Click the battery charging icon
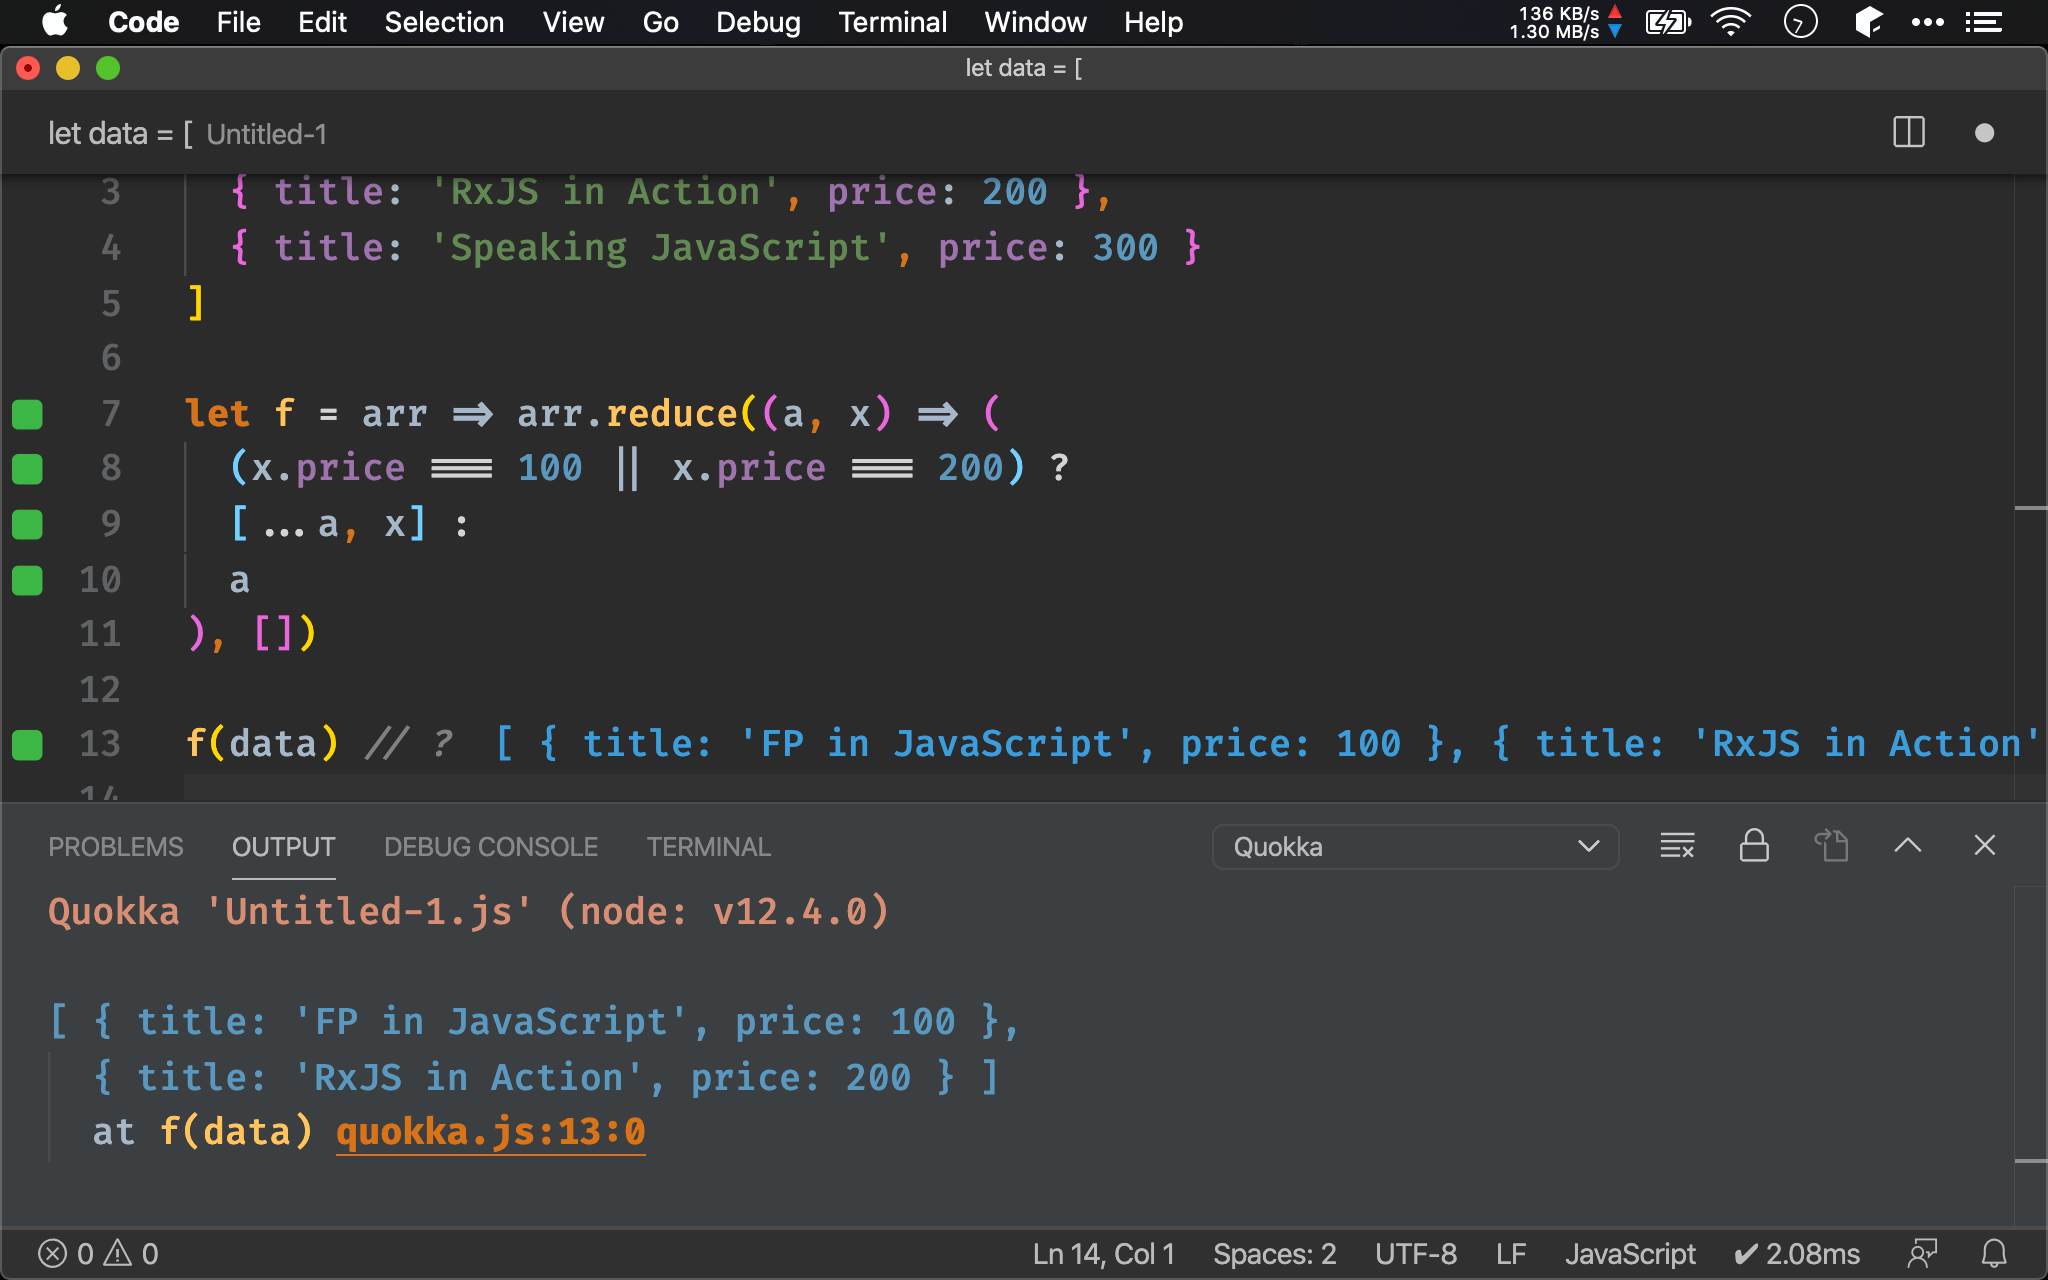 [1668, 22]
